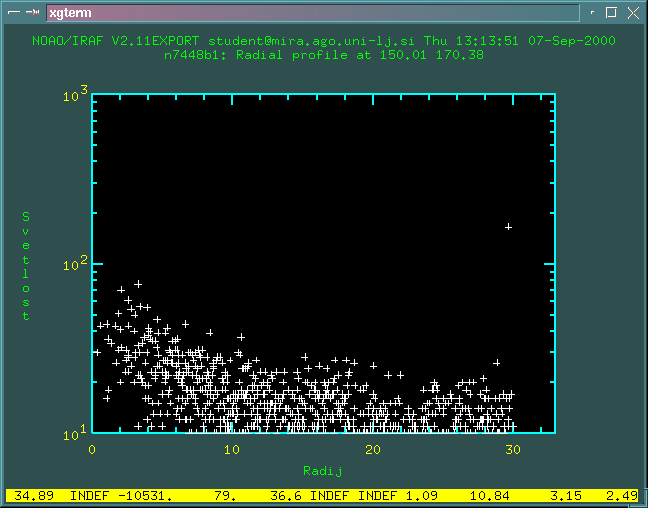Screen dimensions: 648x508
Task: Click the small dot minimize button
Action: (593, 12)
